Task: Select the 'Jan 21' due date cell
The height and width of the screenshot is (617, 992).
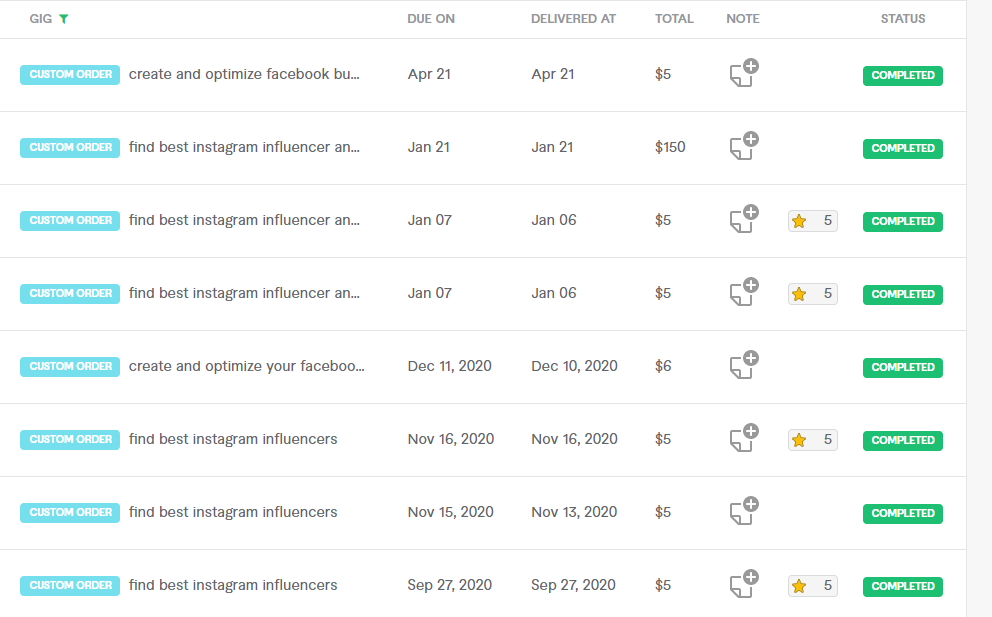Action: click(428, 147)
